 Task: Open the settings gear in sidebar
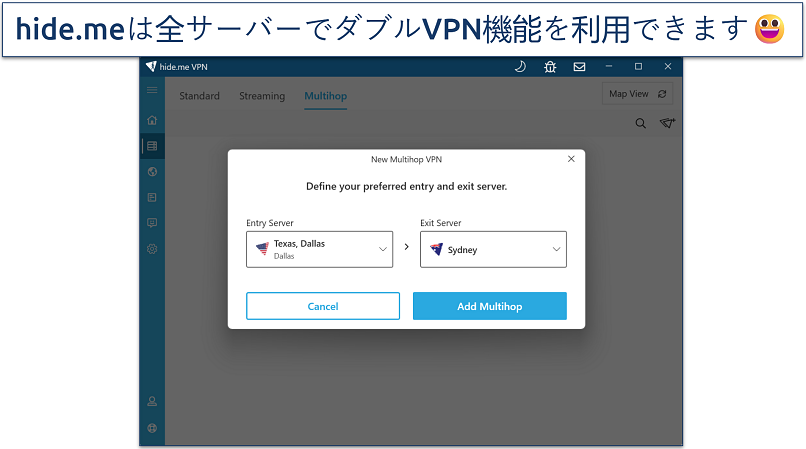[152, 249]
